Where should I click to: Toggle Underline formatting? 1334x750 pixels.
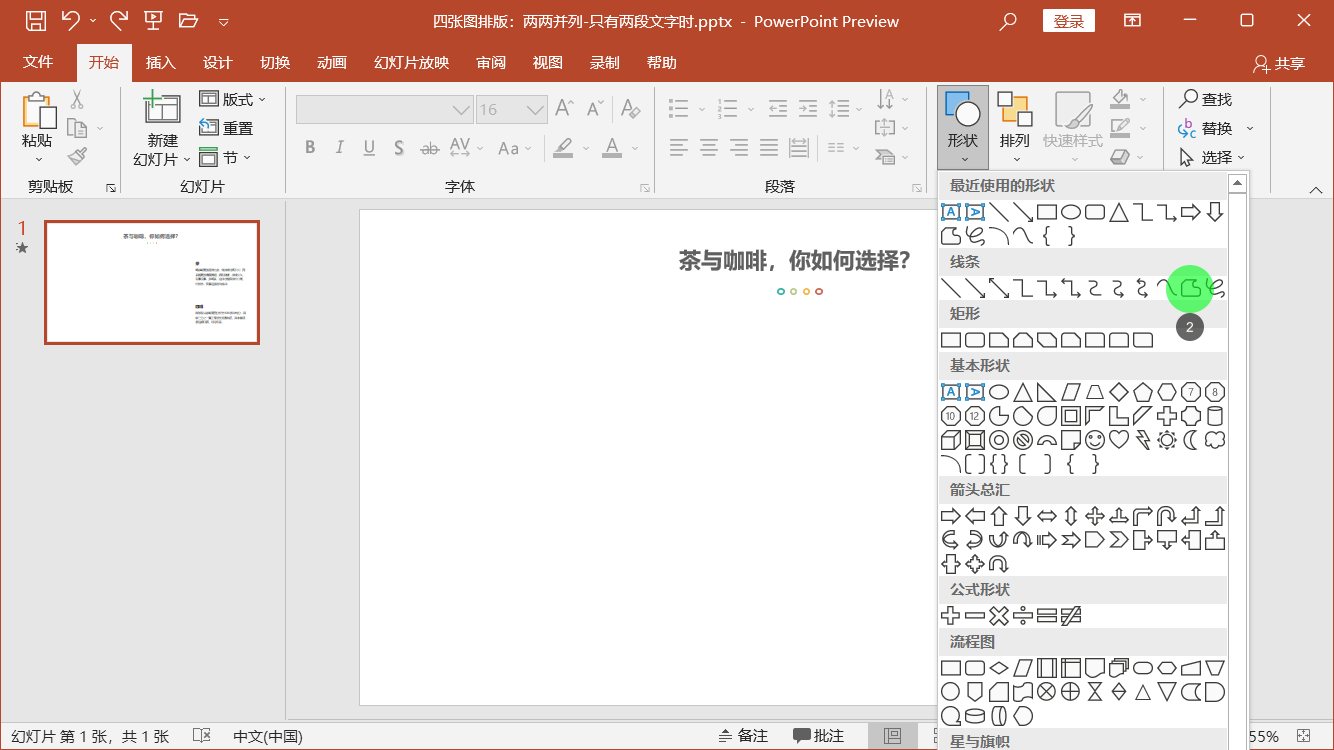pos(369,148)
